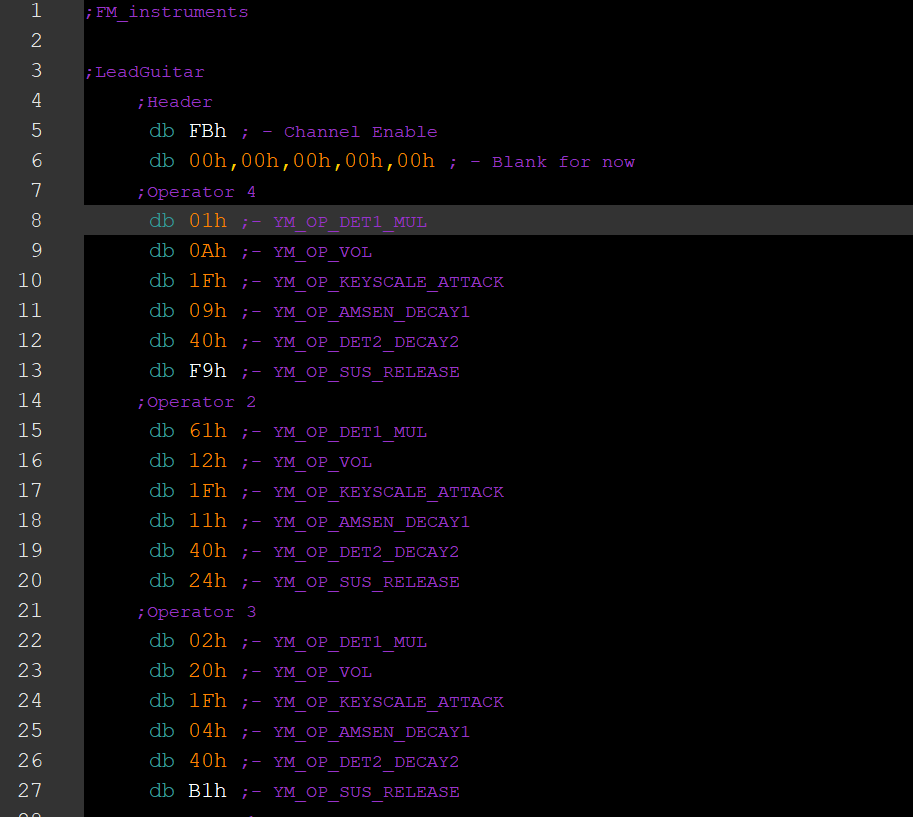Screen dimensions: 913x817
Task: Click "YM_OP_DET1_MUL" on line 15
Action: click(x=350, y=432)
